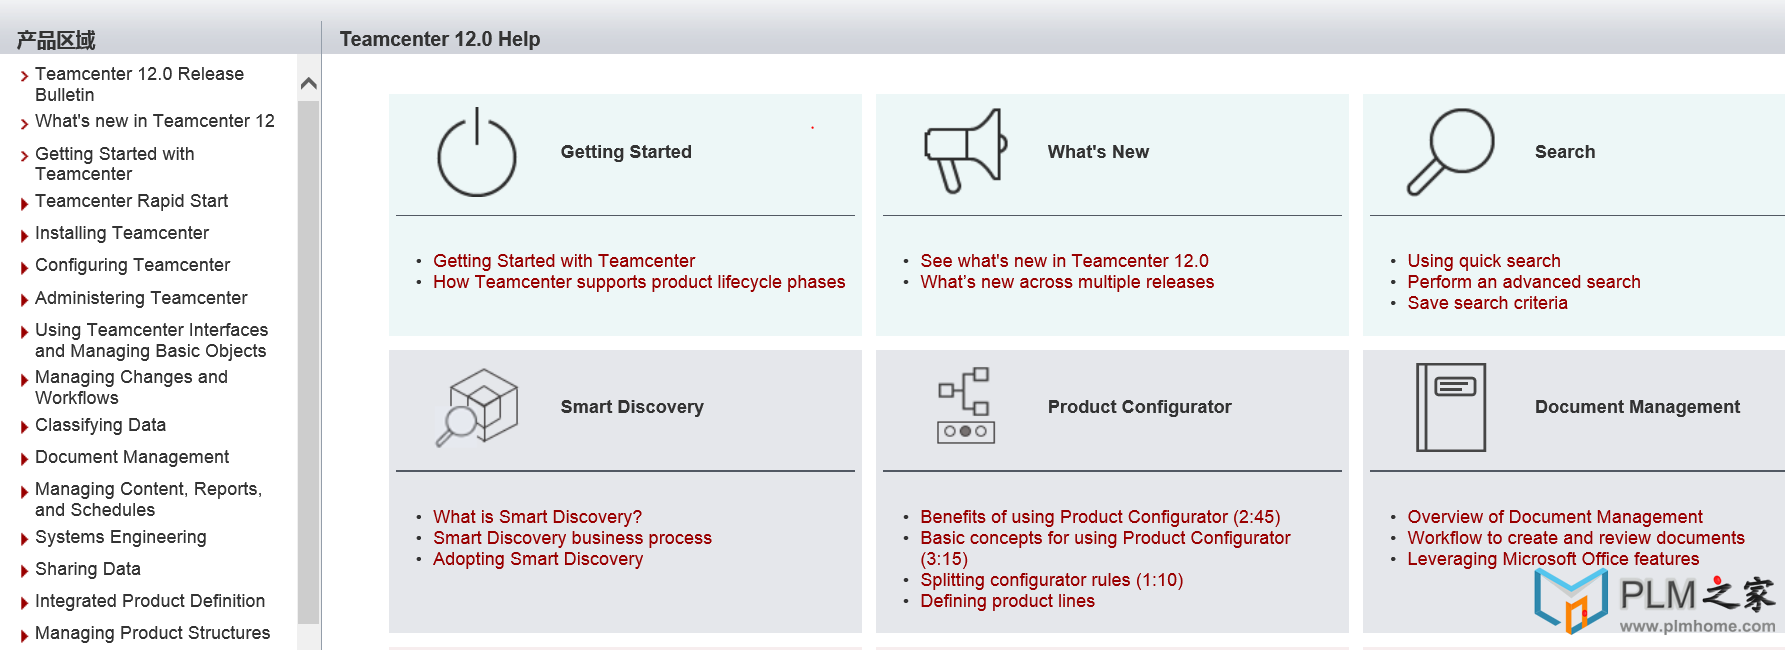Click the sidebar scroll up arrow
Viewport: 1785px width, 650px height.
click(309, 84)
